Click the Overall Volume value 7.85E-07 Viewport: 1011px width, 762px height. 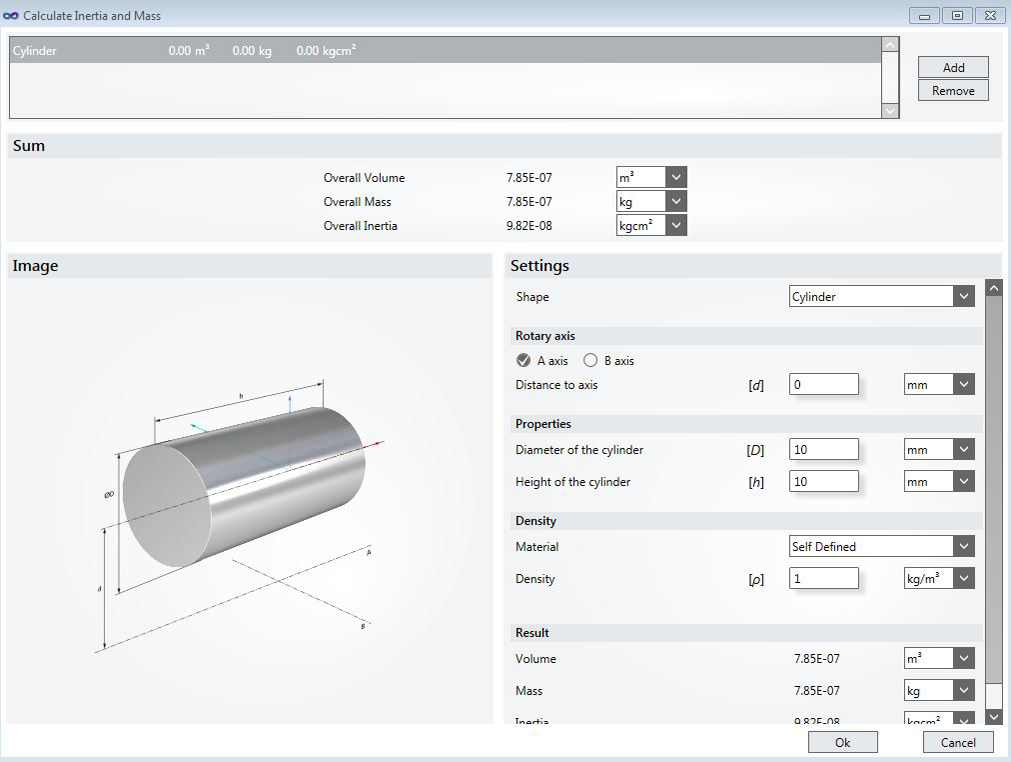click(529, 177)
